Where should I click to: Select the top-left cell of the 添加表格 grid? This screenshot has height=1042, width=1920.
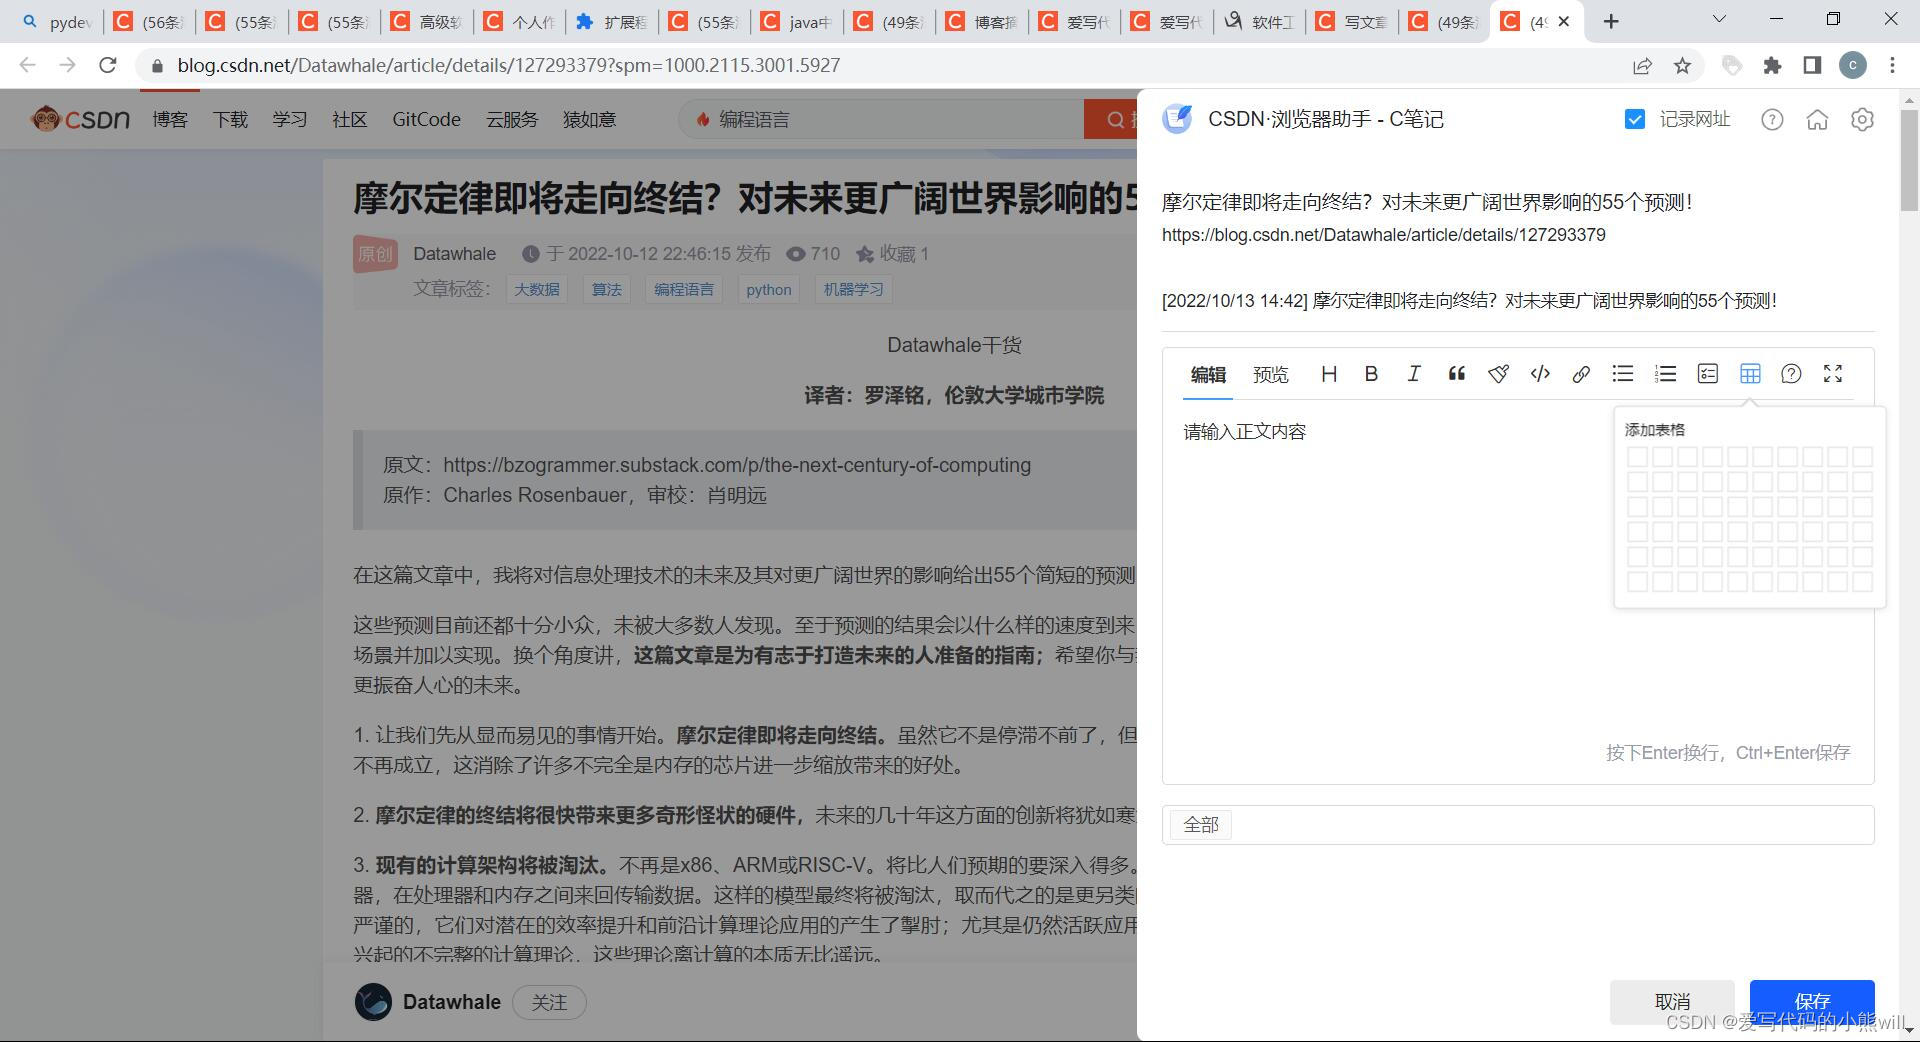1637,457
